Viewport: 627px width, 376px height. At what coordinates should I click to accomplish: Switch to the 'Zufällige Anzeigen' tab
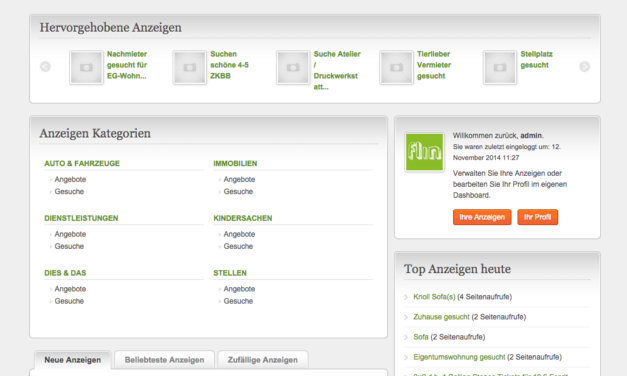click(263, 360)
